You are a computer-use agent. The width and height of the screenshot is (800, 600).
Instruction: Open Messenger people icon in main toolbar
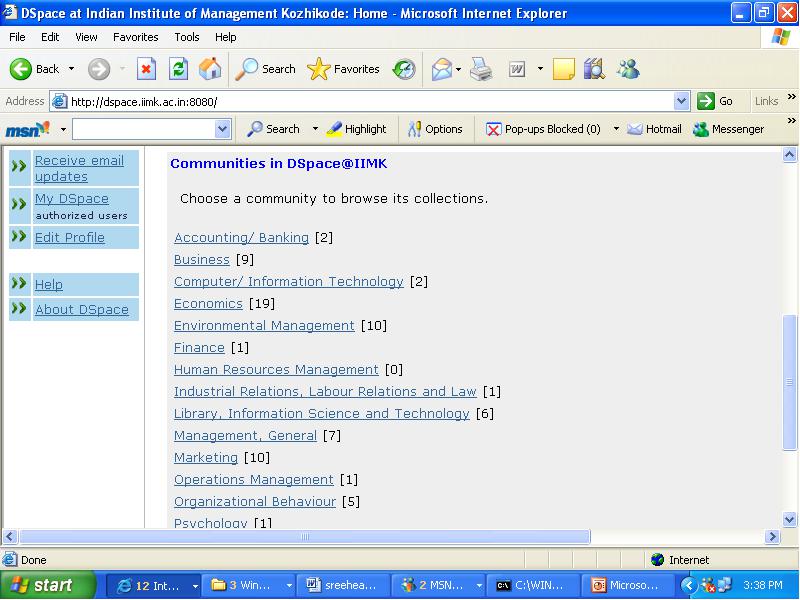[628, 69]
